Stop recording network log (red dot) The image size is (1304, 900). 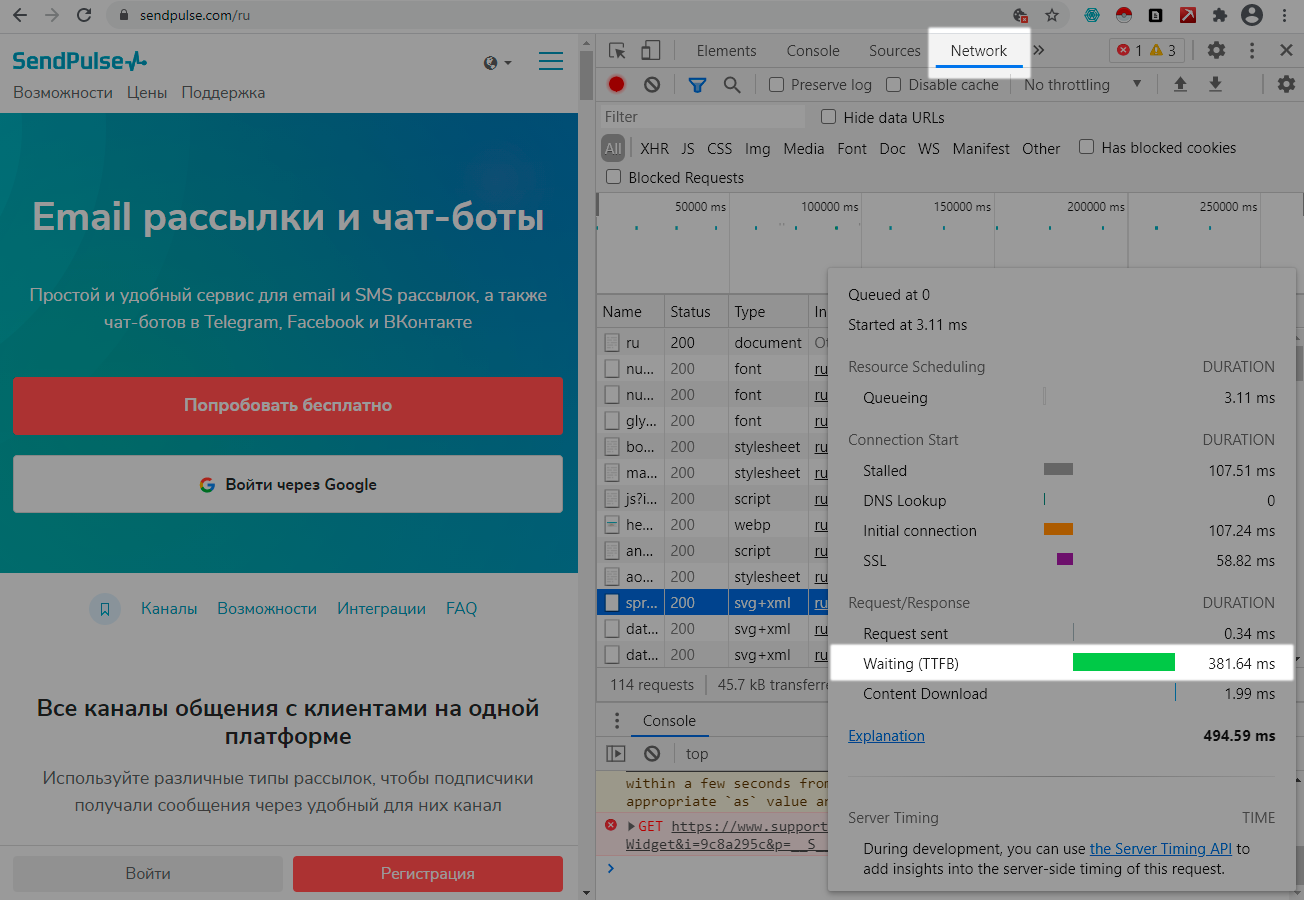click(x=617, y=85)
